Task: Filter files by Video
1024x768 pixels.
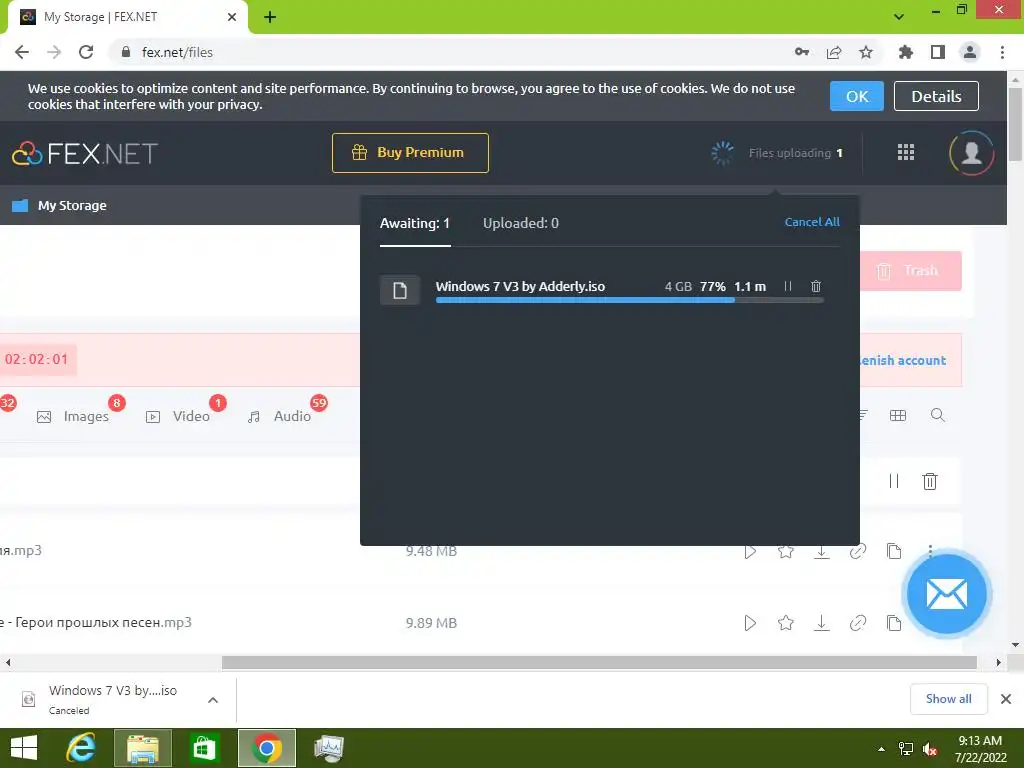Action: (x=178, y=416)
